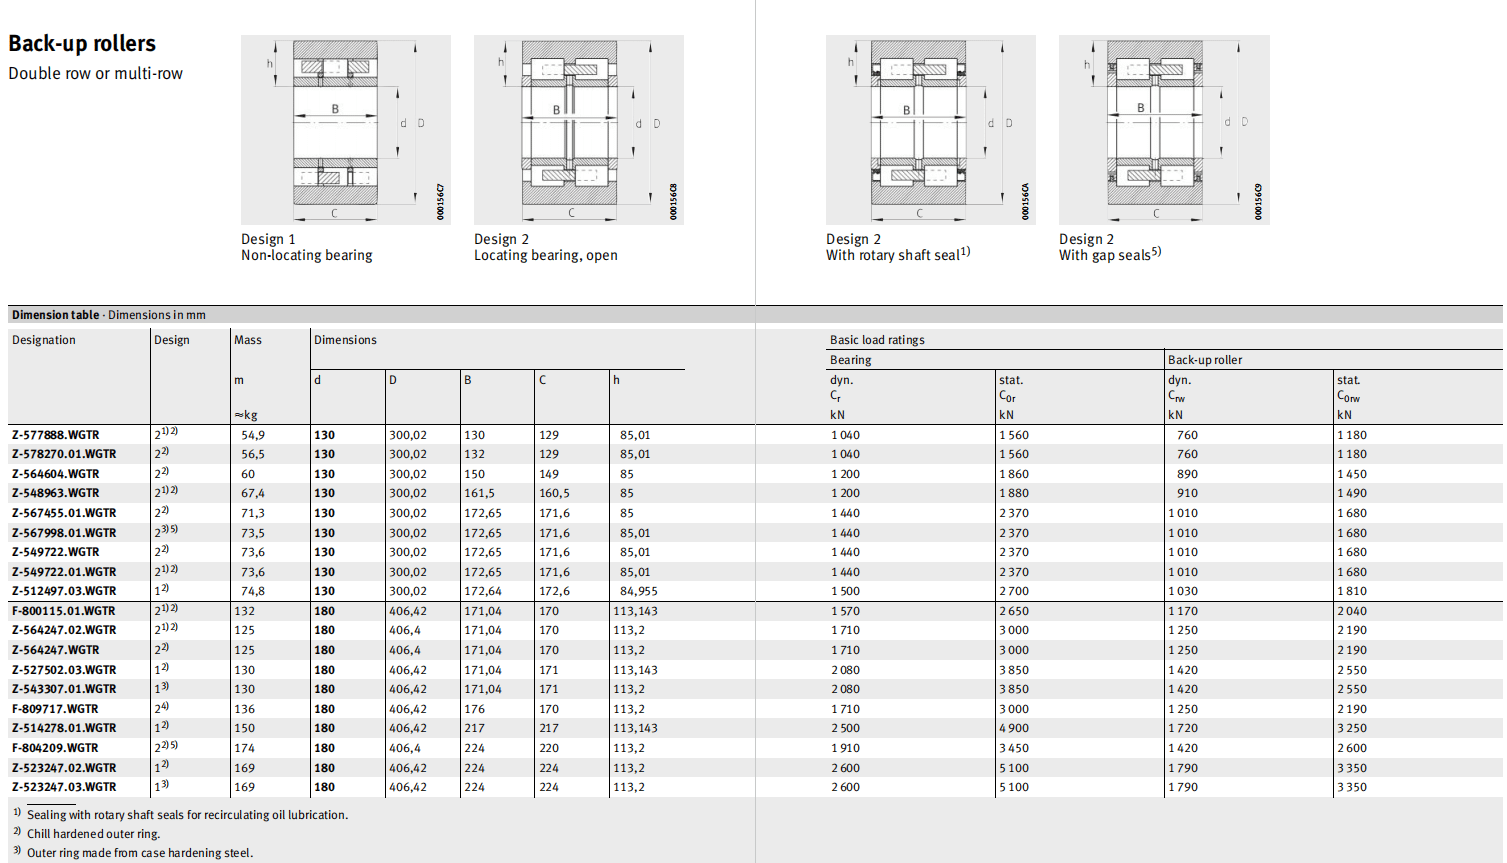Click the Dimension table title bar
1507x863 pixels.
[109, 315]
